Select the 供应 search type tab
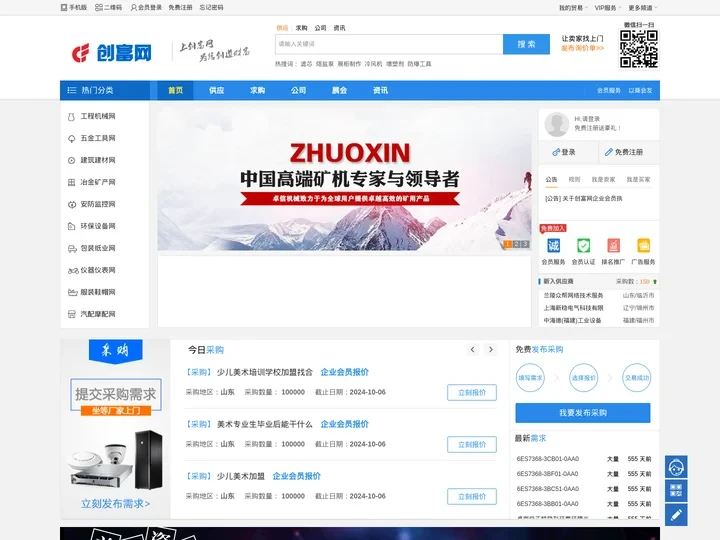Image resolution: width=720 pixels, height=540 pixels. tap(282, 28)
